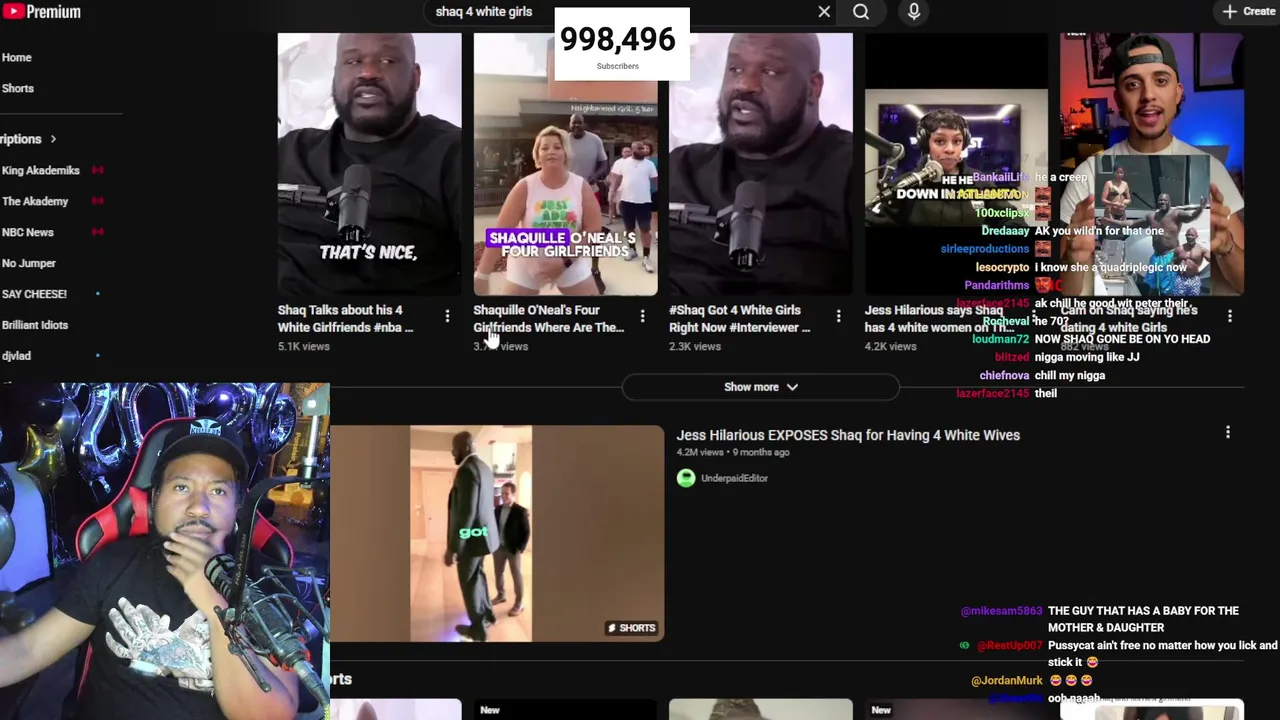Open the options menu for 'Shaquille O'Neal's Four'
This screenshot has width=1280, height=720.
[642, 317]
